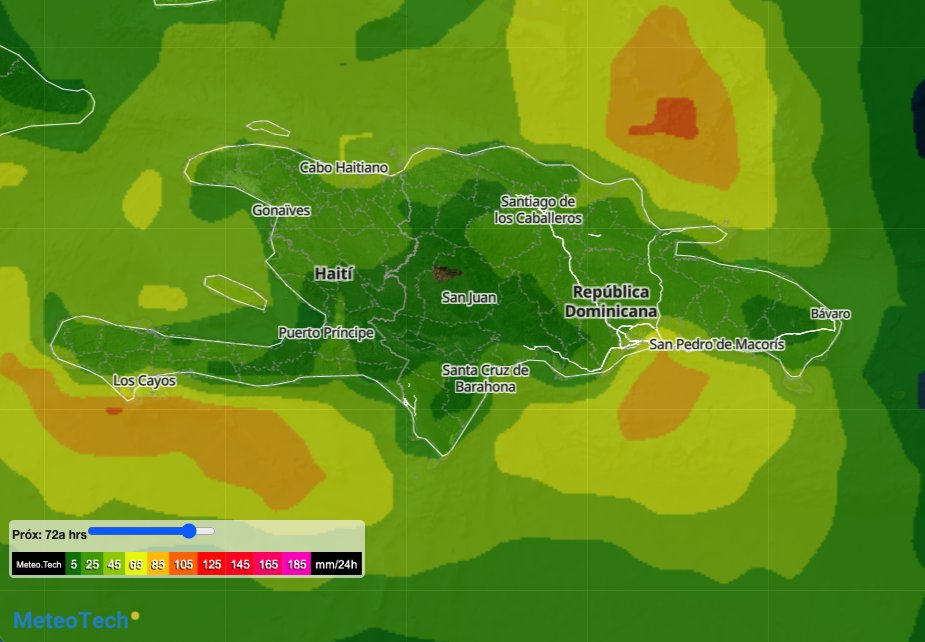Select the orange '105' legend swatch
Viewport: 925px width, 642px height.
coord(181,565)
